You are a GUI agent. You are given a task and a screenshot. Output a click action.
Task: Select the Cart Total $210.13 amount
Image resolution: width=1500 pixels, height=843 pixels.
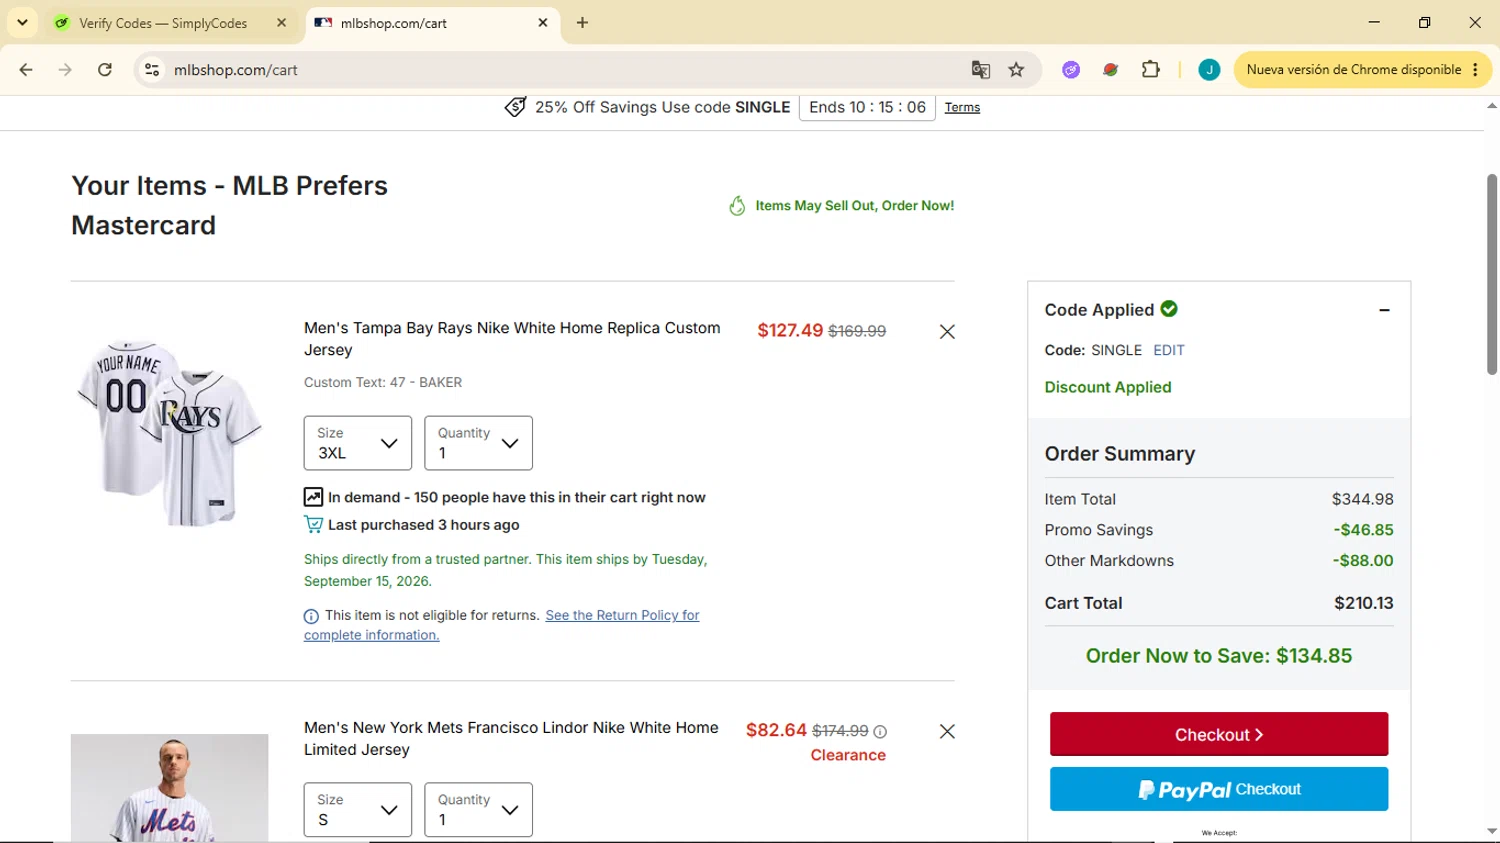tap(1364, 603)
